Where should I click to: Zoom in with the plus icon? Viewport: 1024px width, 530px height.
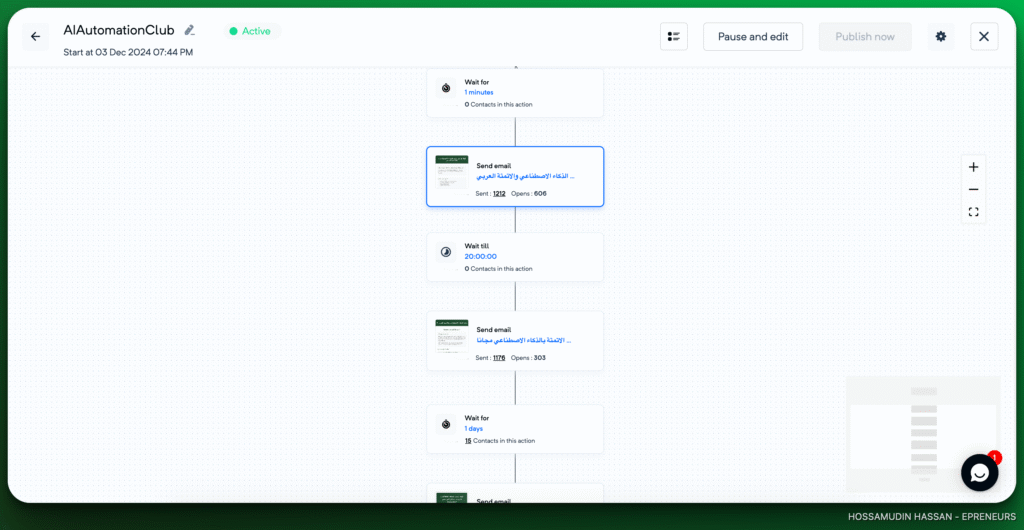coord(973,167)
